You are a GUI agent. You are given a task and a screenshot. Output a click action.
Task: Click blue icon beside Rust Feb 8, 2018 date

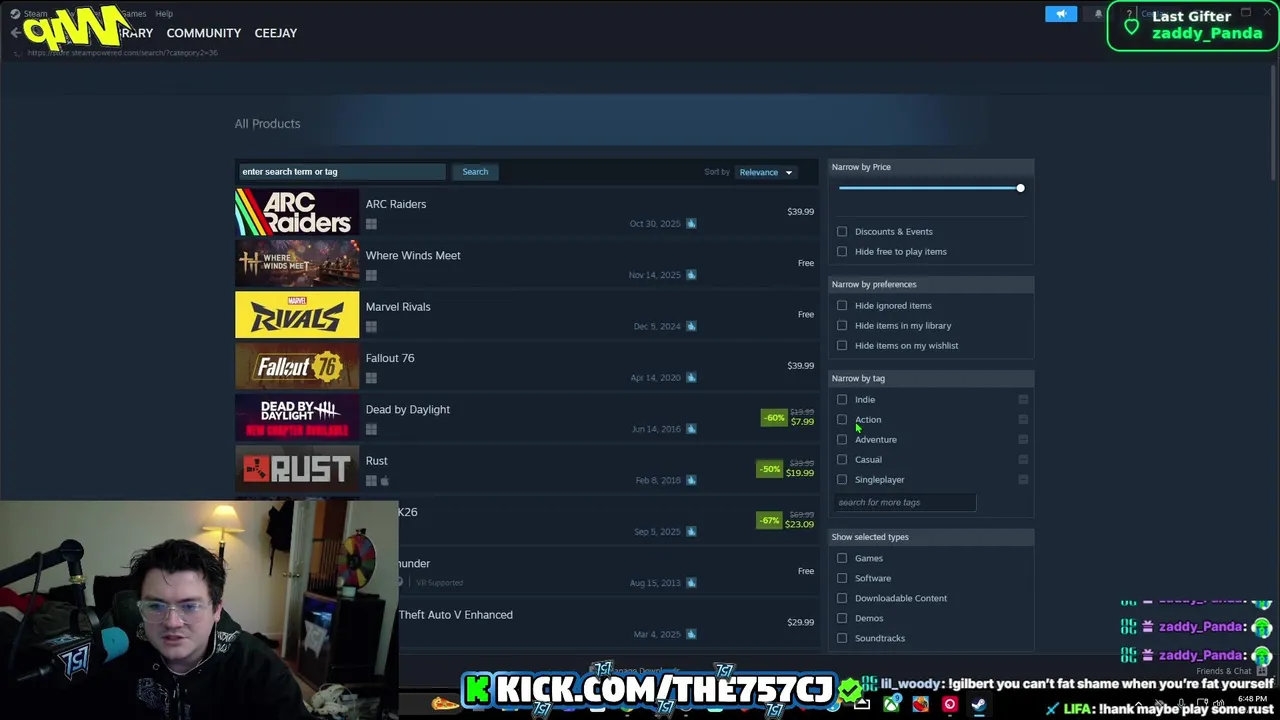click(x=691, y=480)
